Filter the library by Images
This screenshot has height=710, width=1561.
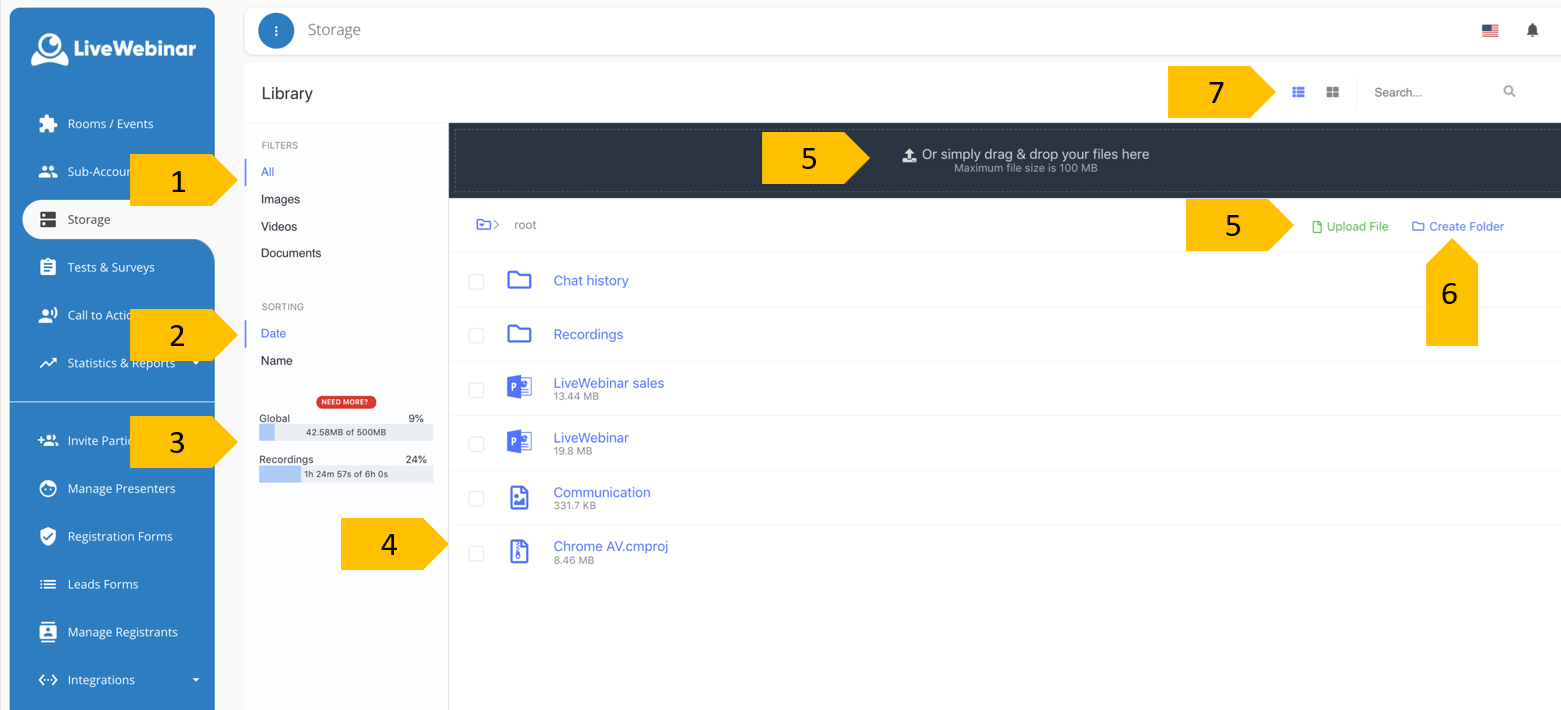coord(280,199)
